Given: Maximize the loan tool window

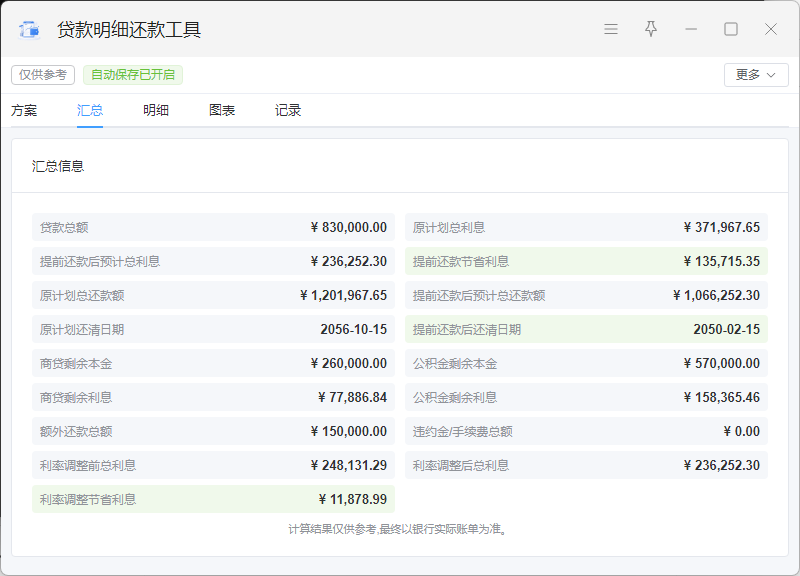Looking at the screenshot, I should (x=731, y=29).
